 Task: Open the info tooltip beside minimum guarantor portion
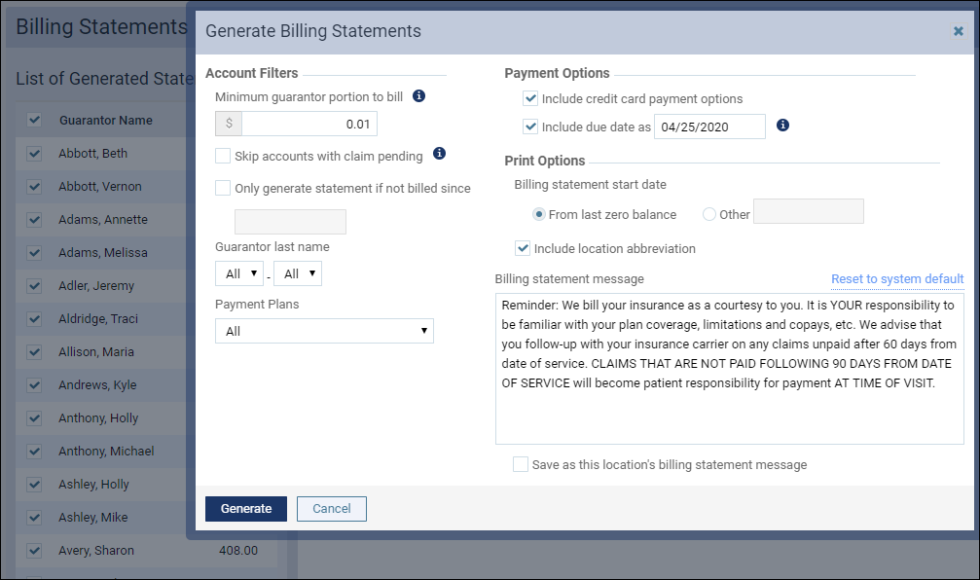[419, 97]
